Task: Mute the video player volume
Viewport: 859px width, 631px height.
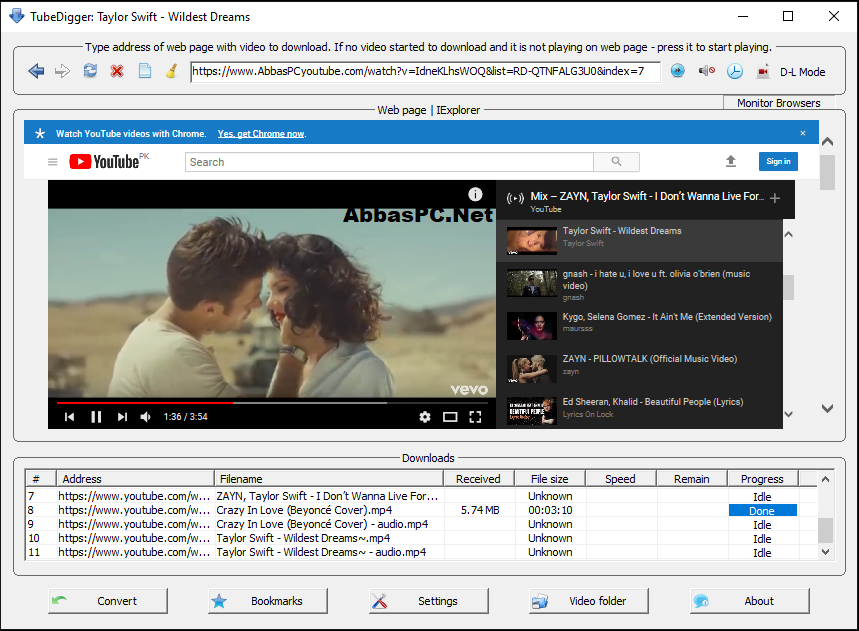Action: pyautogui.click(x=146, y=417)
